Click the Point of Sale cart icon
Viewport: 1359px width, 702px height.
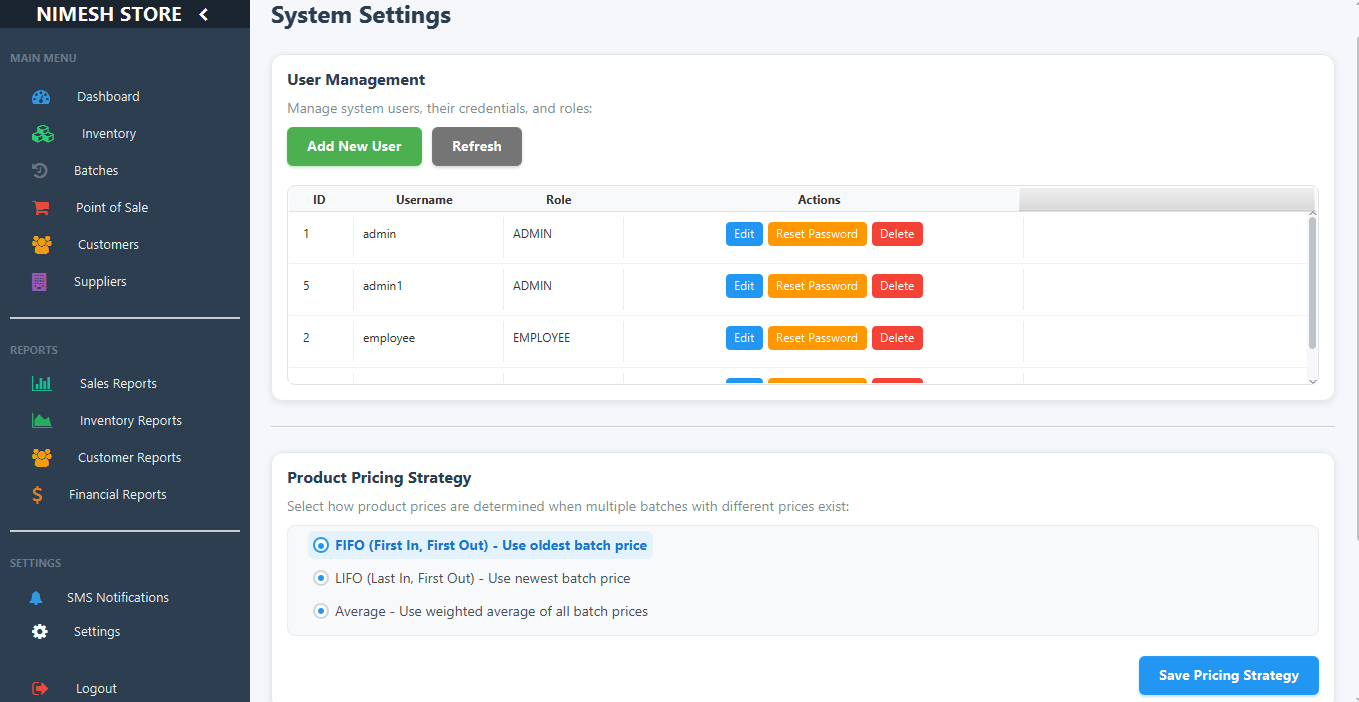(41, 208)
